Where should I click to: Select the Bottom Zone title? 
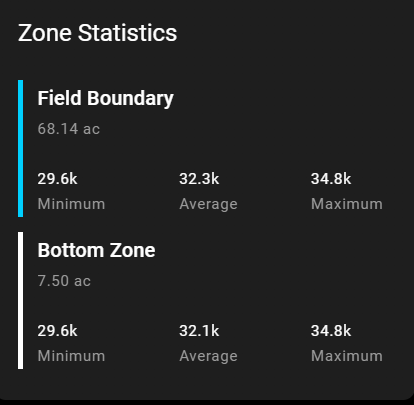96,250
